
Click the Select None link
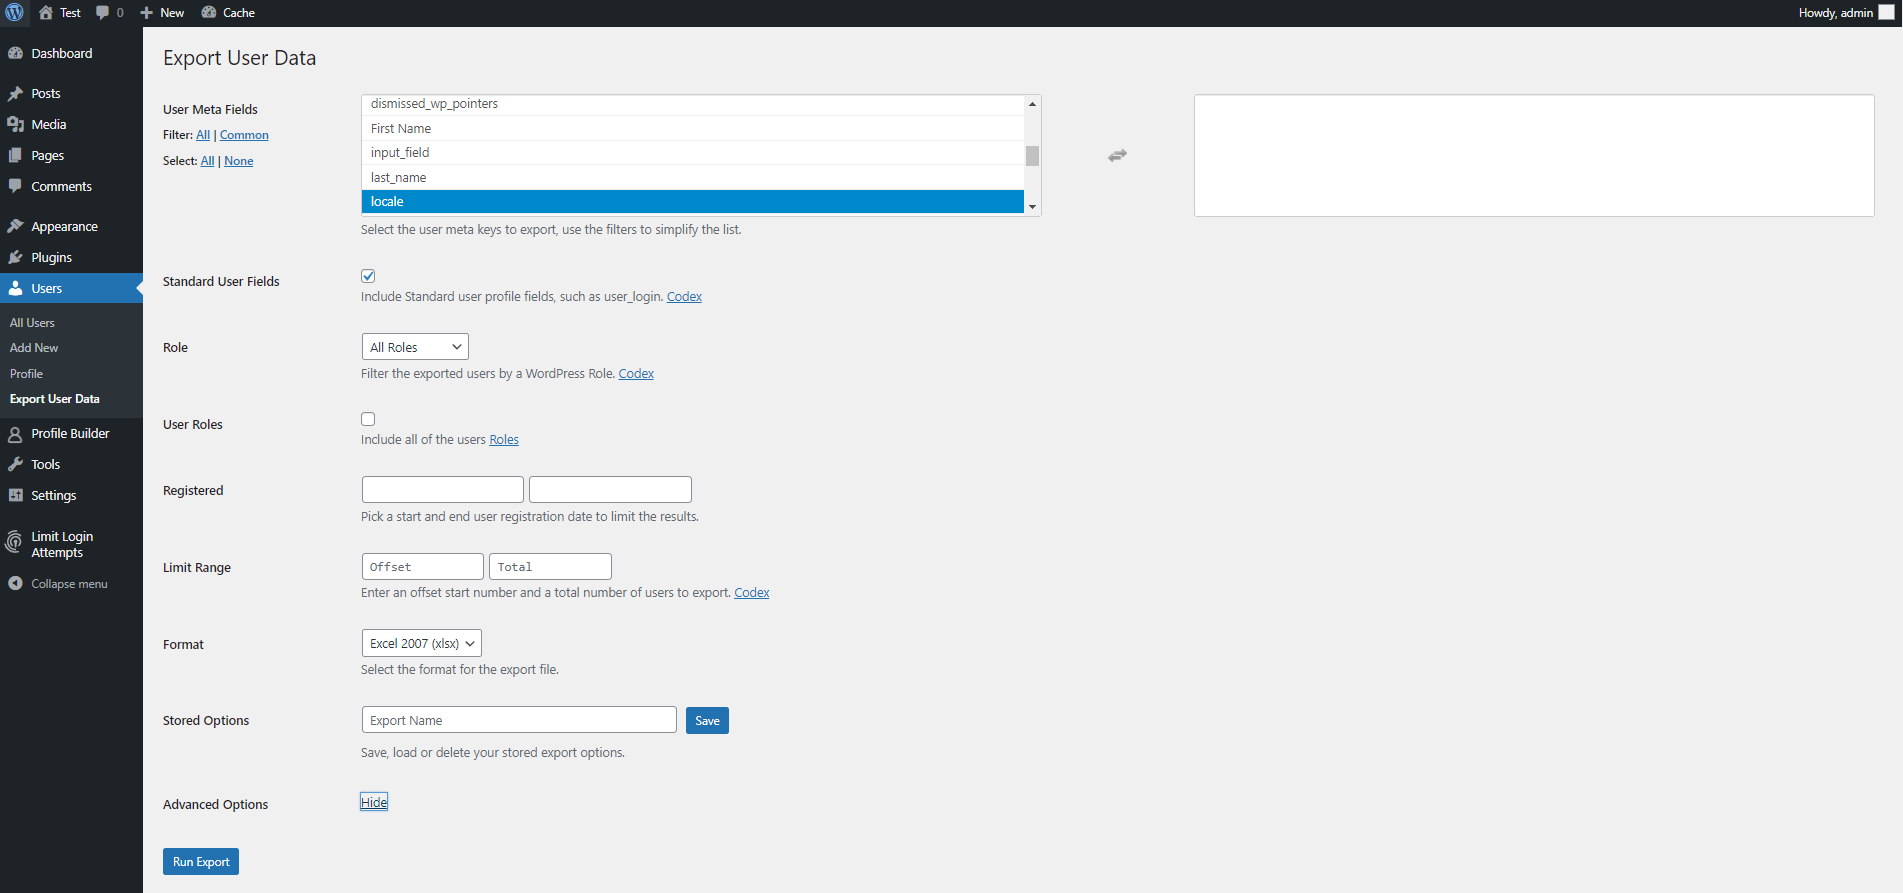pos(239,161)
